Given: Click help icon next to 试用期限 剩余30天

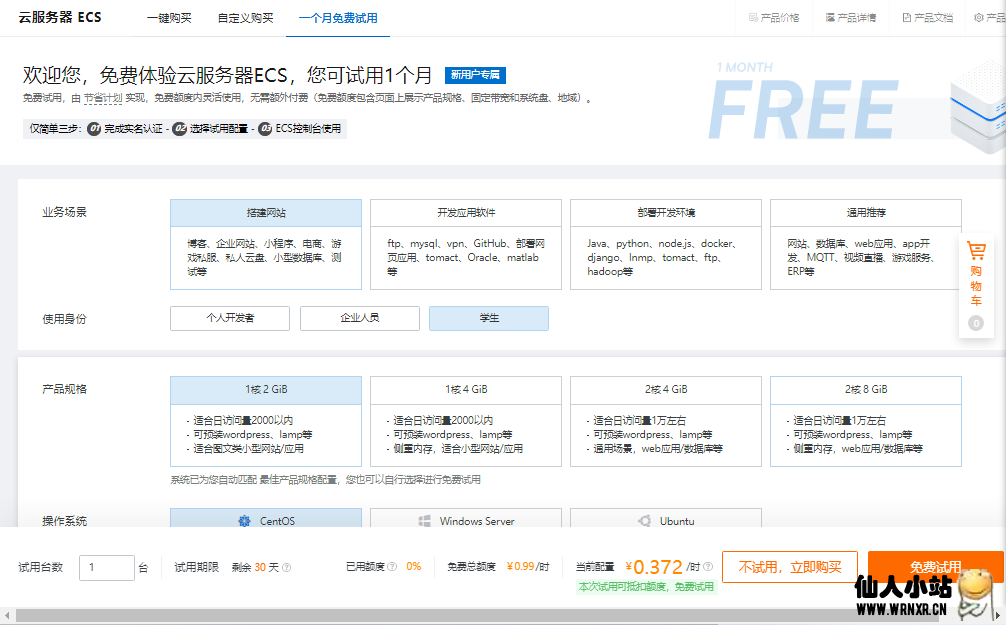Looking at the screenshot, I should [x=287, y=567].
